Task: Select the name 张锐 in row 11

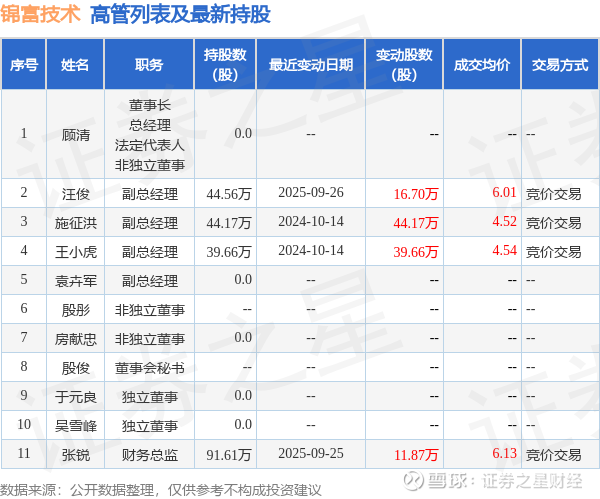Action: click(76, 455)
